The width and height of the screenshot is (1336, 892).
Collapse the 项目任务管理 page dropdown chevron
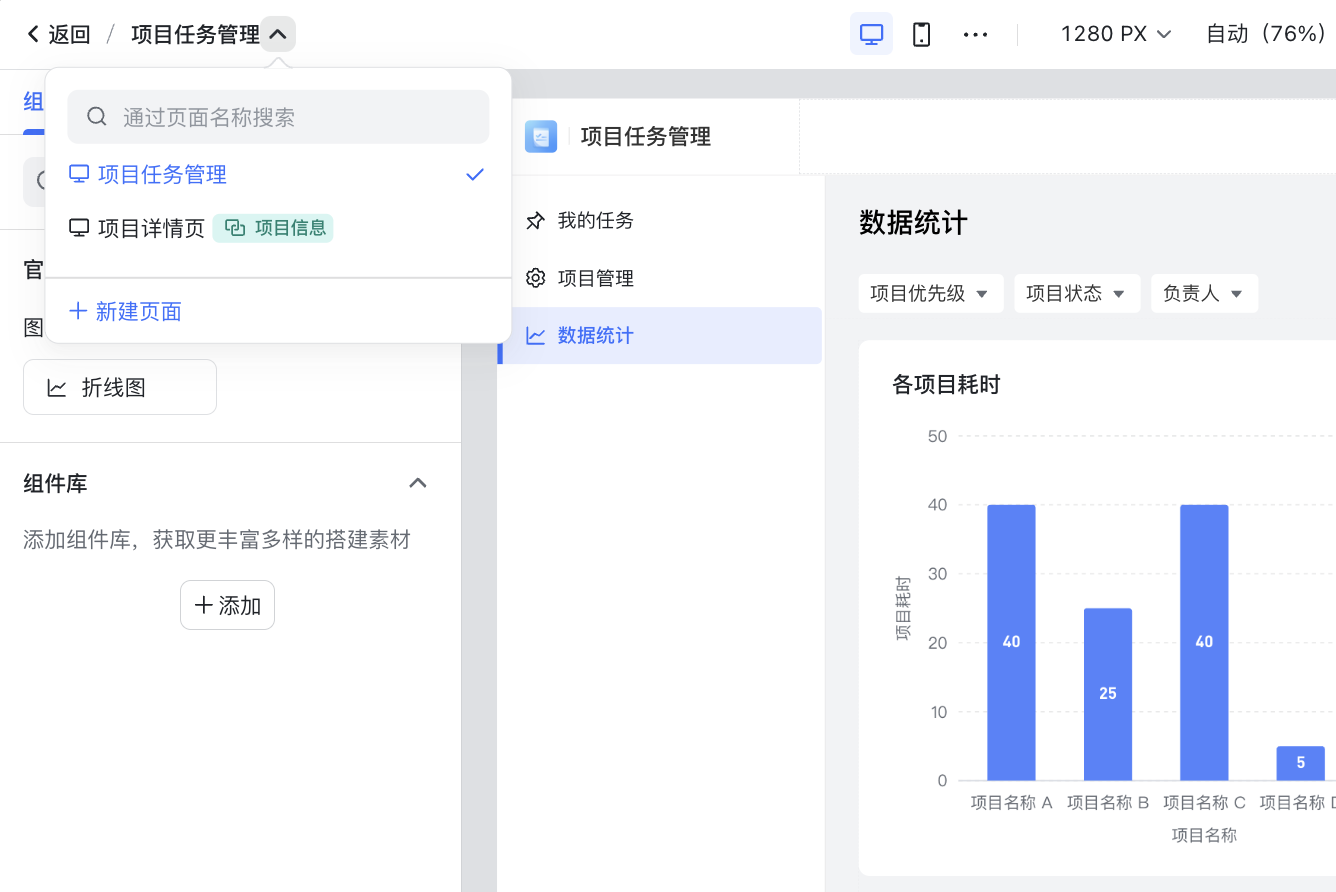(x=278, y=34)
